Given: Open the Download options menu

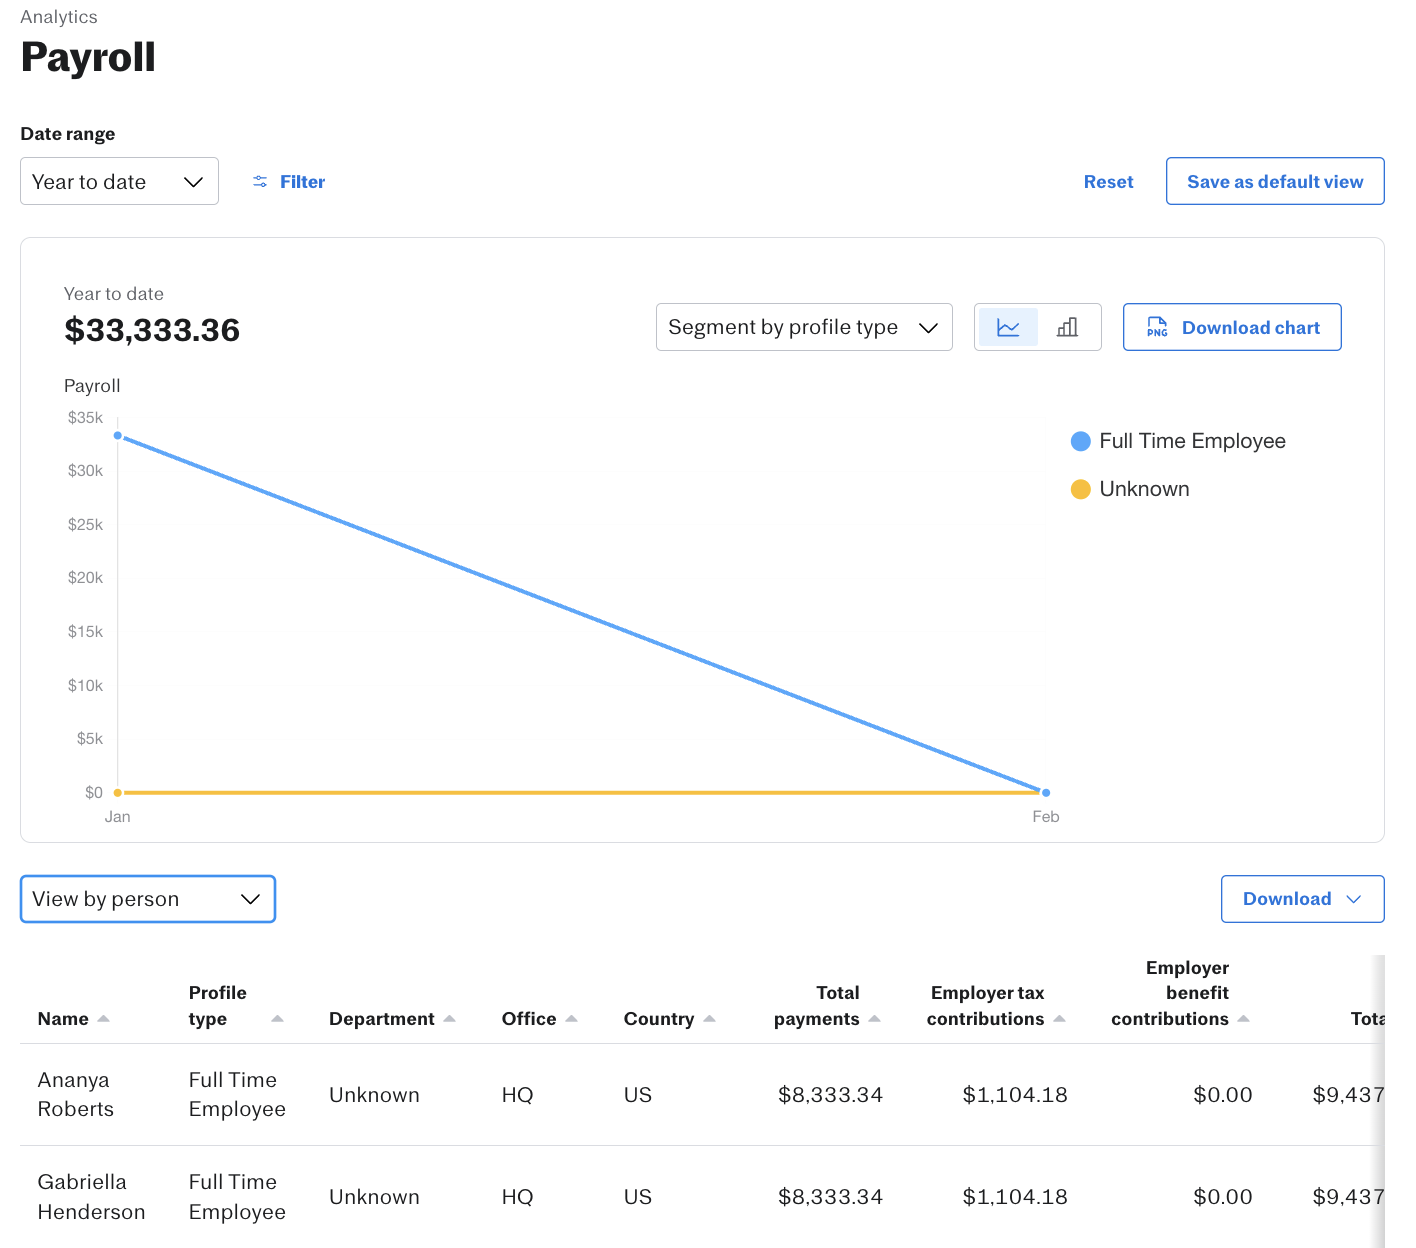Looking at the screenshot, I should [x=1302, y=899].
